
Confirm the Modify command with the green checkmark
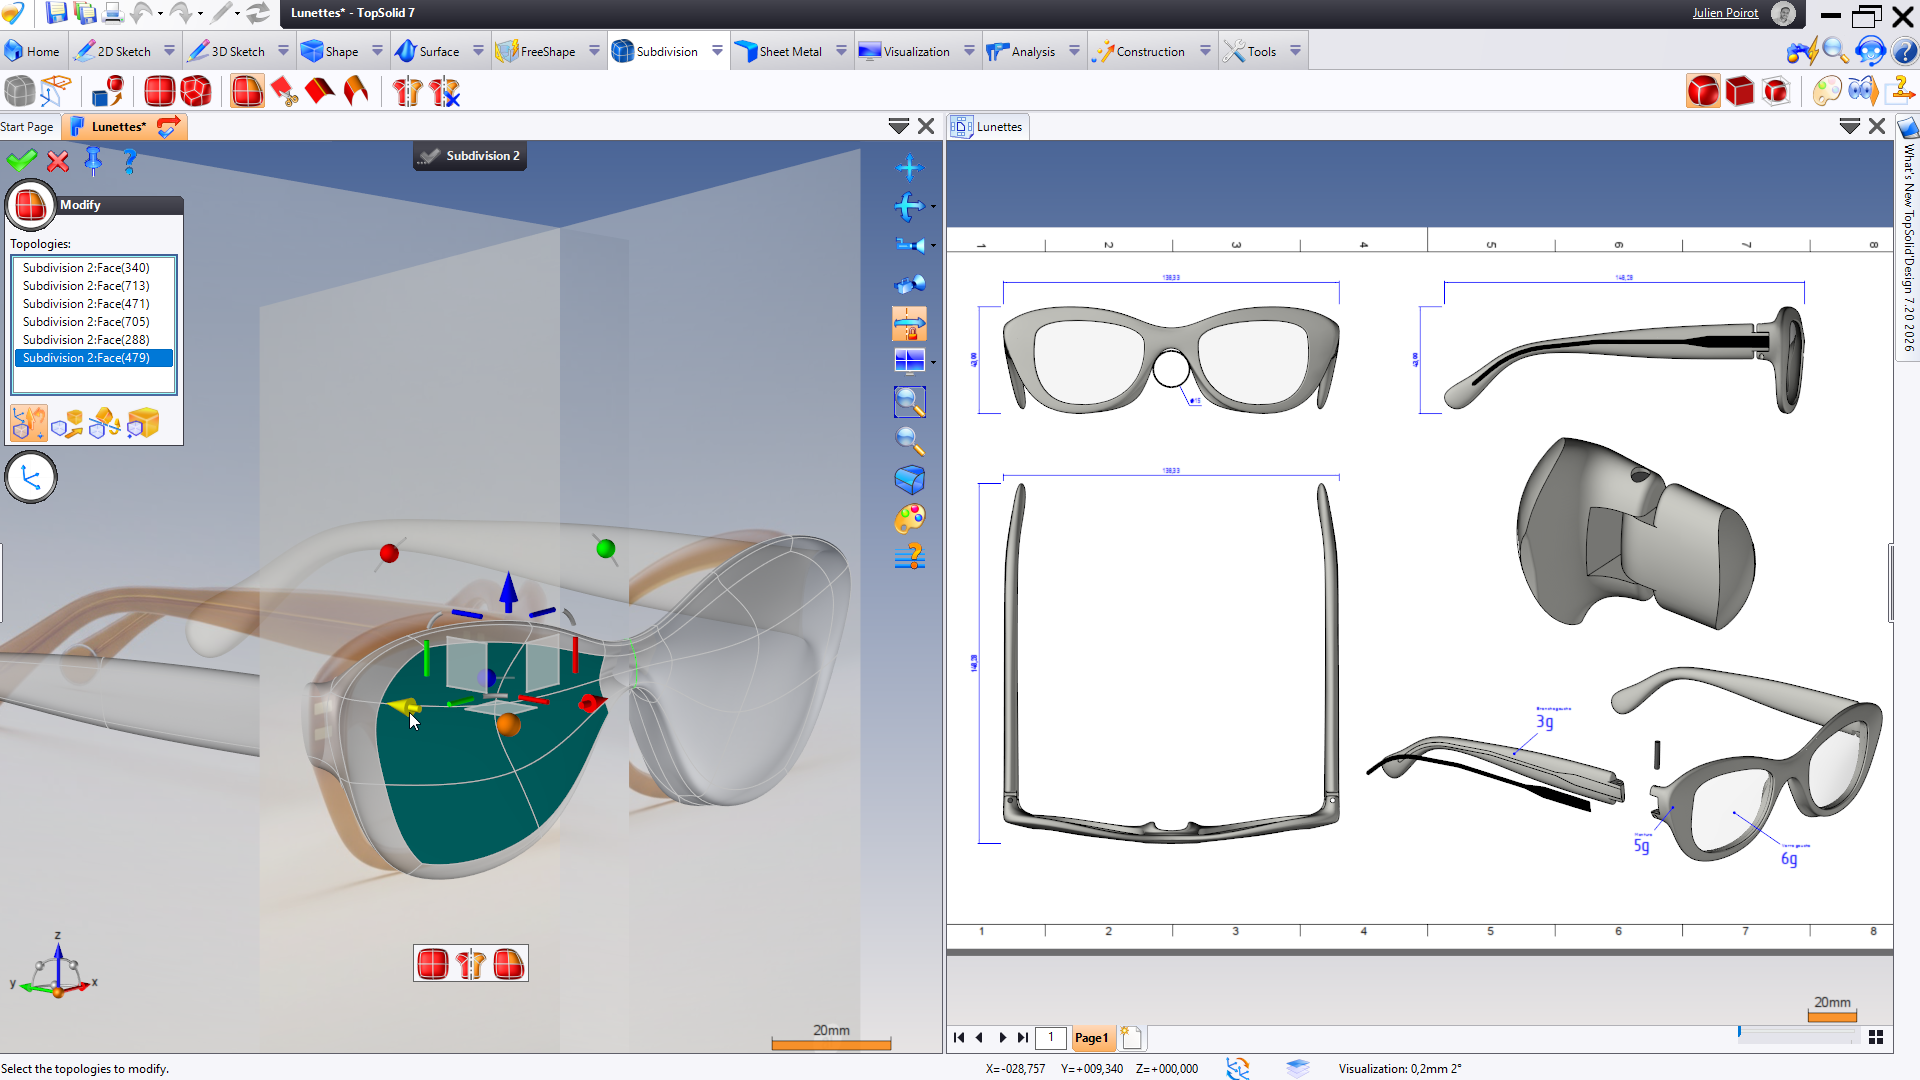[x=21, y=160]
